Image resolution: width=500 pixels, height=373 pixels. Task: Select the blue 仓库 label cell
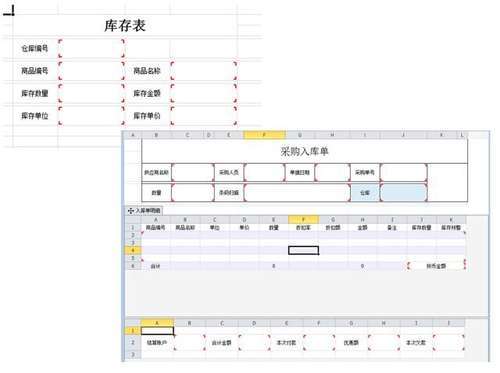(365, 193)
